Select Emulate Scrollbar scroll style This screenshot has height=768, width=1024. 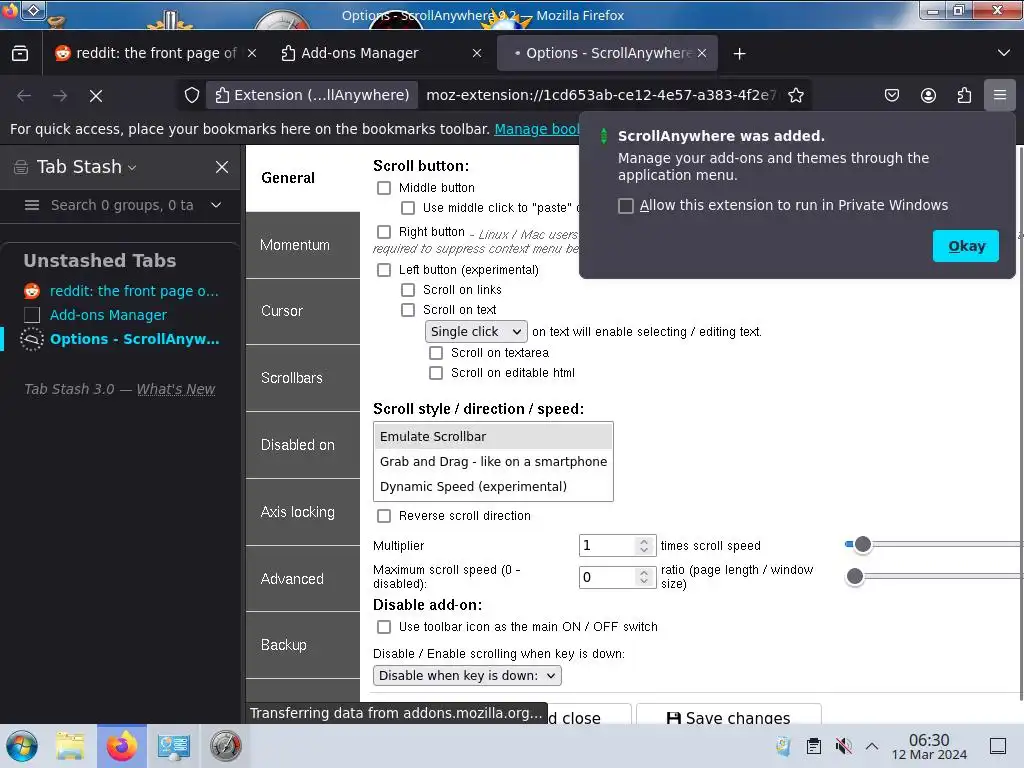coord(493,437)
